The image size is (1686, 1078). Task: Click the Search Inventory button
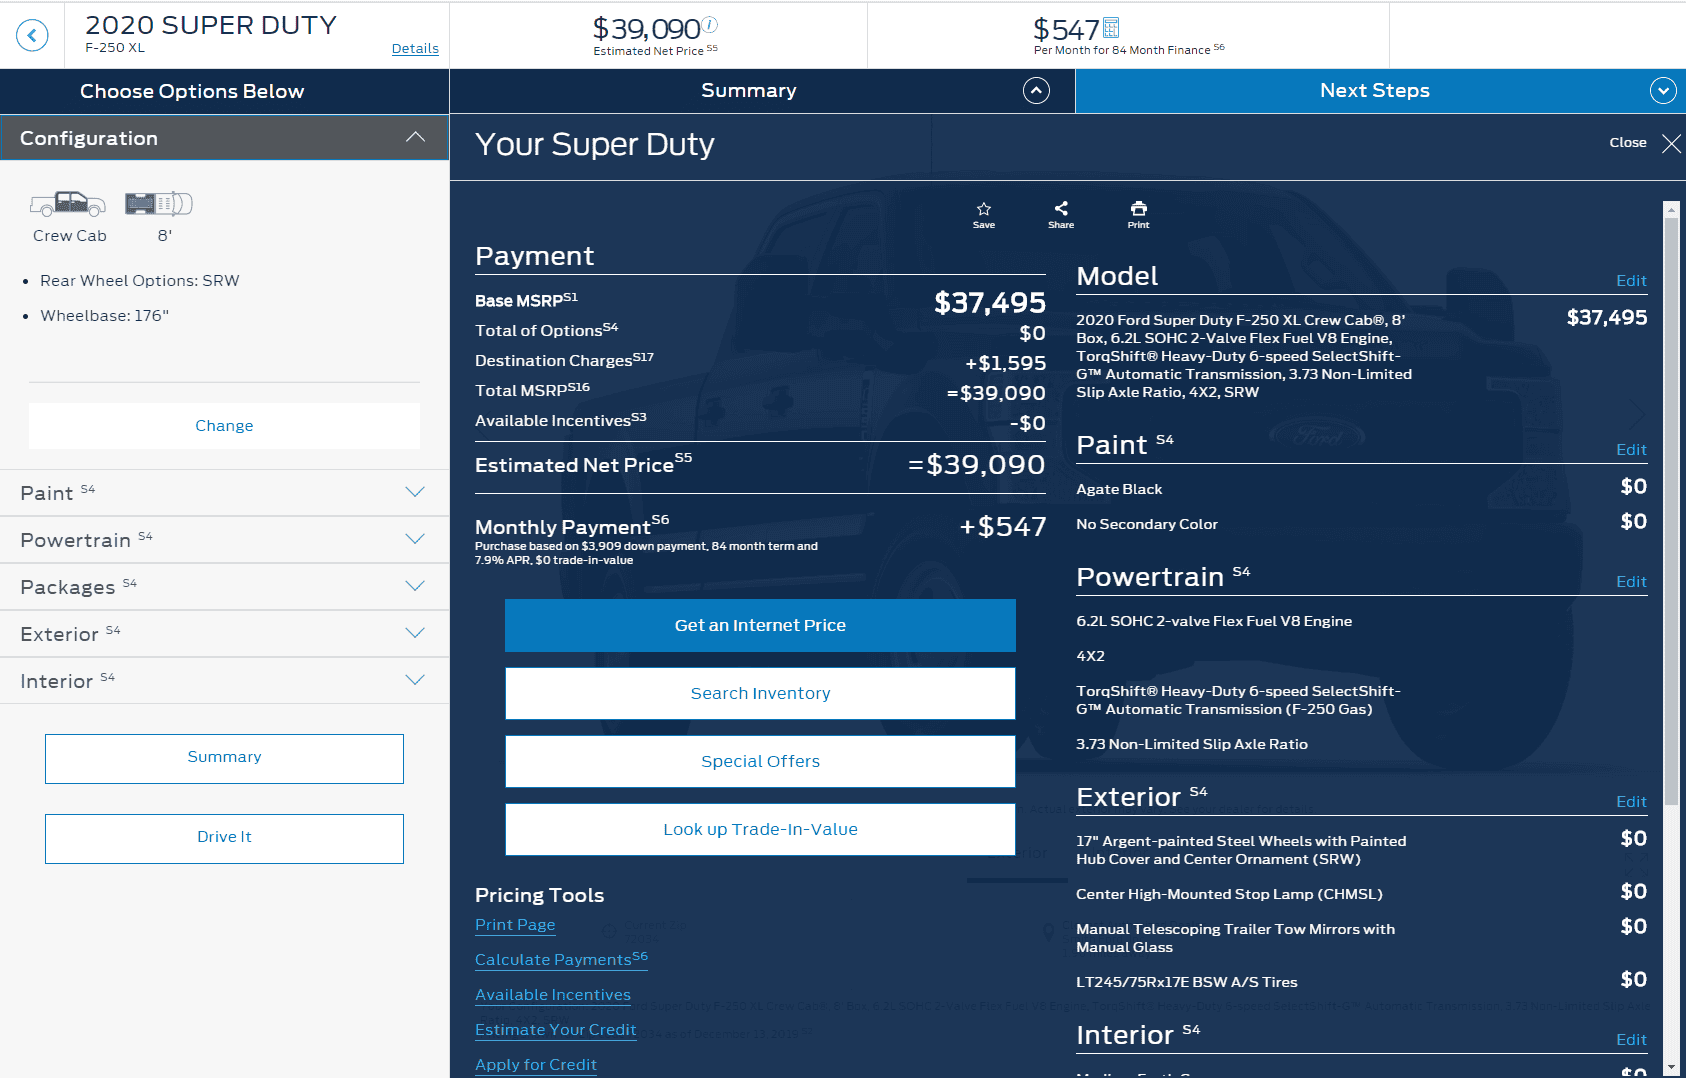pos(760,693)
